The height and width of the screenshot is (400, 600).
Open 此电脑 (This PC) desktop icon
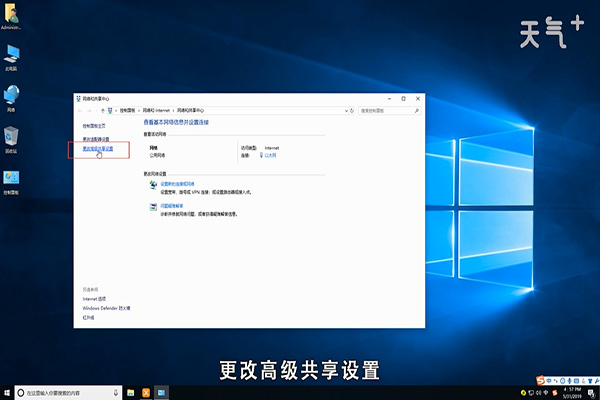(x=11, y=58)
